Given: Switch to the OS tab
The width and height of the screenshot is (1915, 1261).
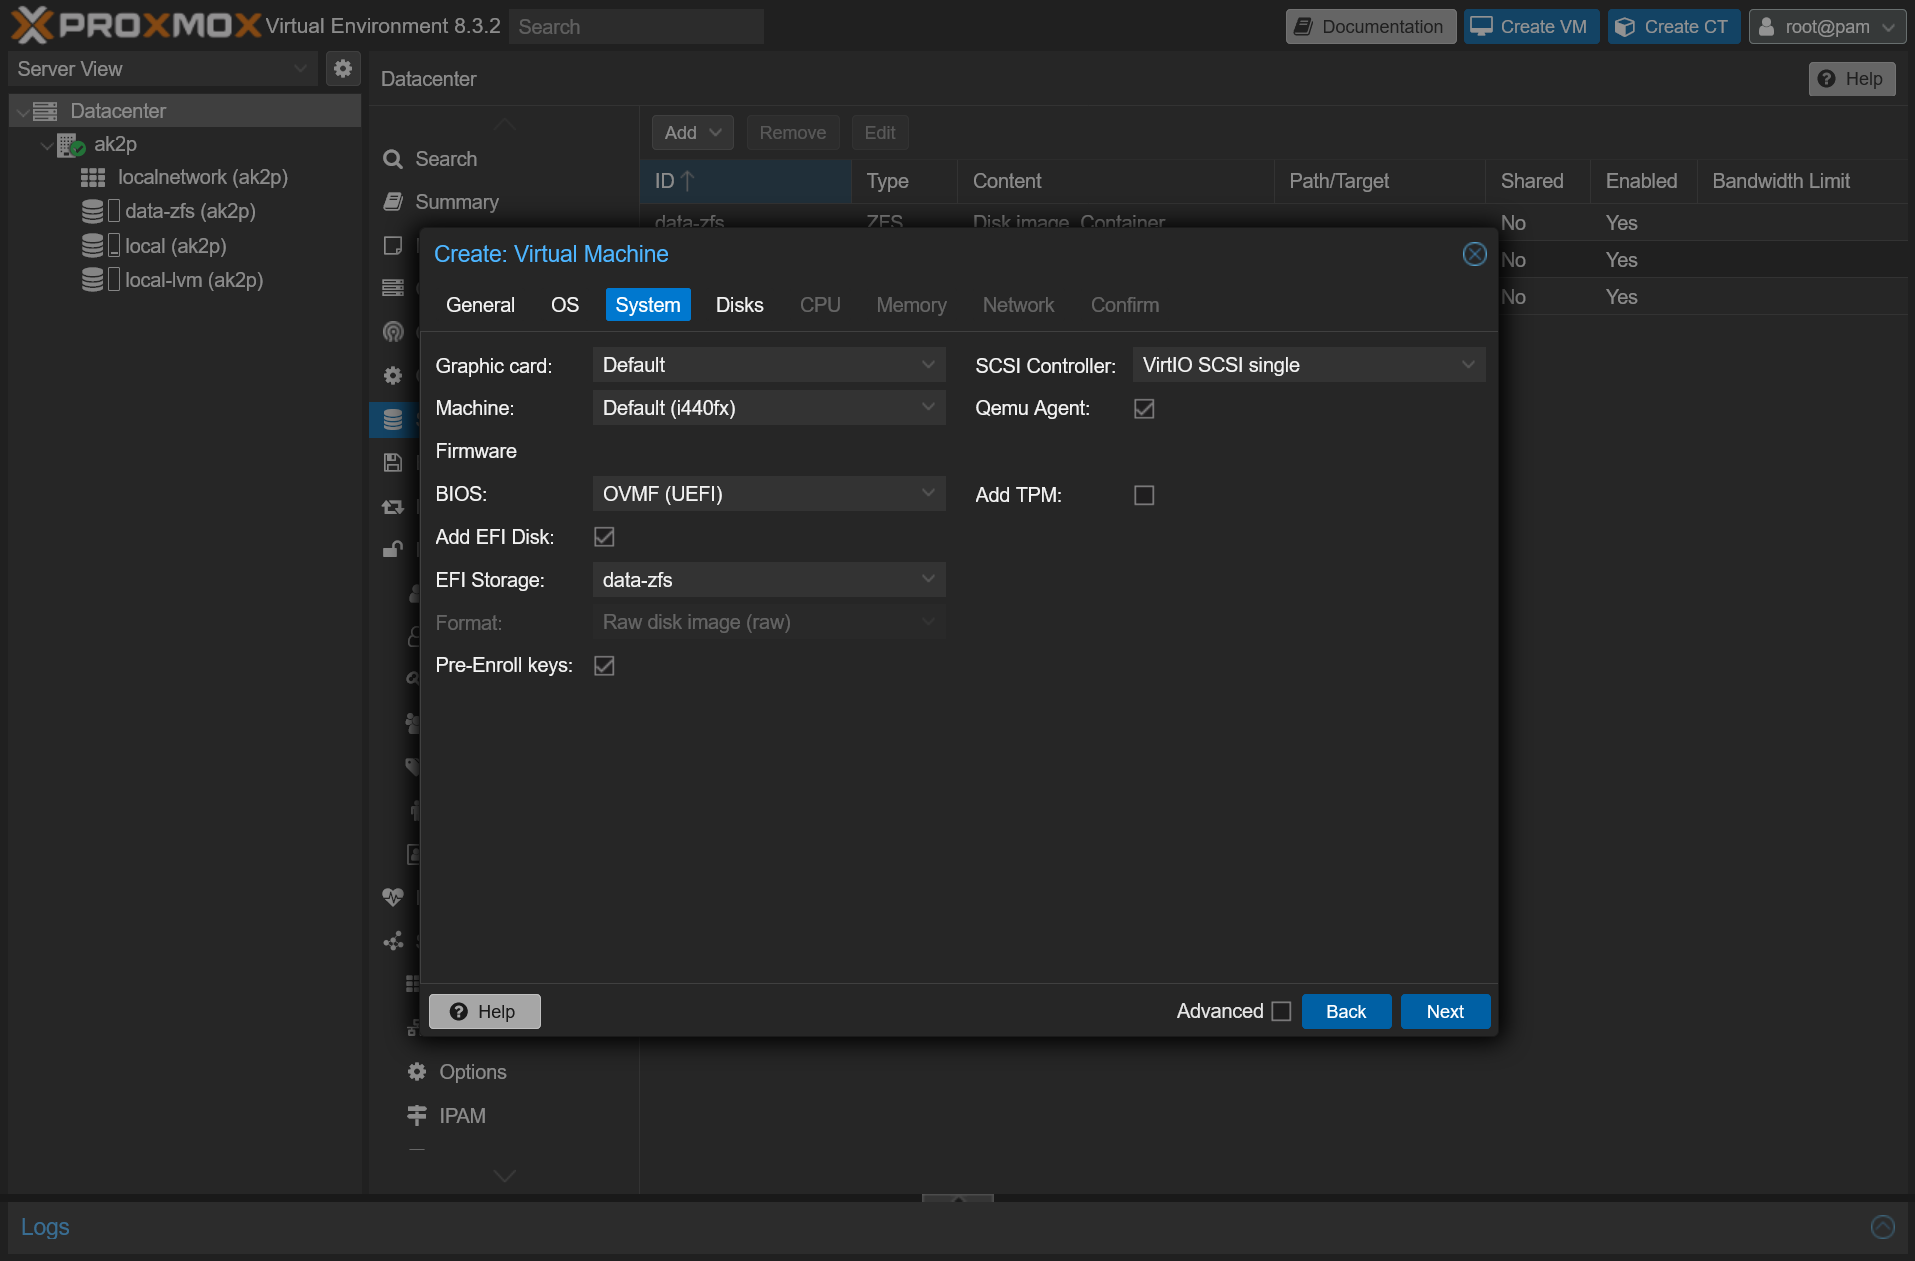Looking at the screenshot, I should point(565,305).
